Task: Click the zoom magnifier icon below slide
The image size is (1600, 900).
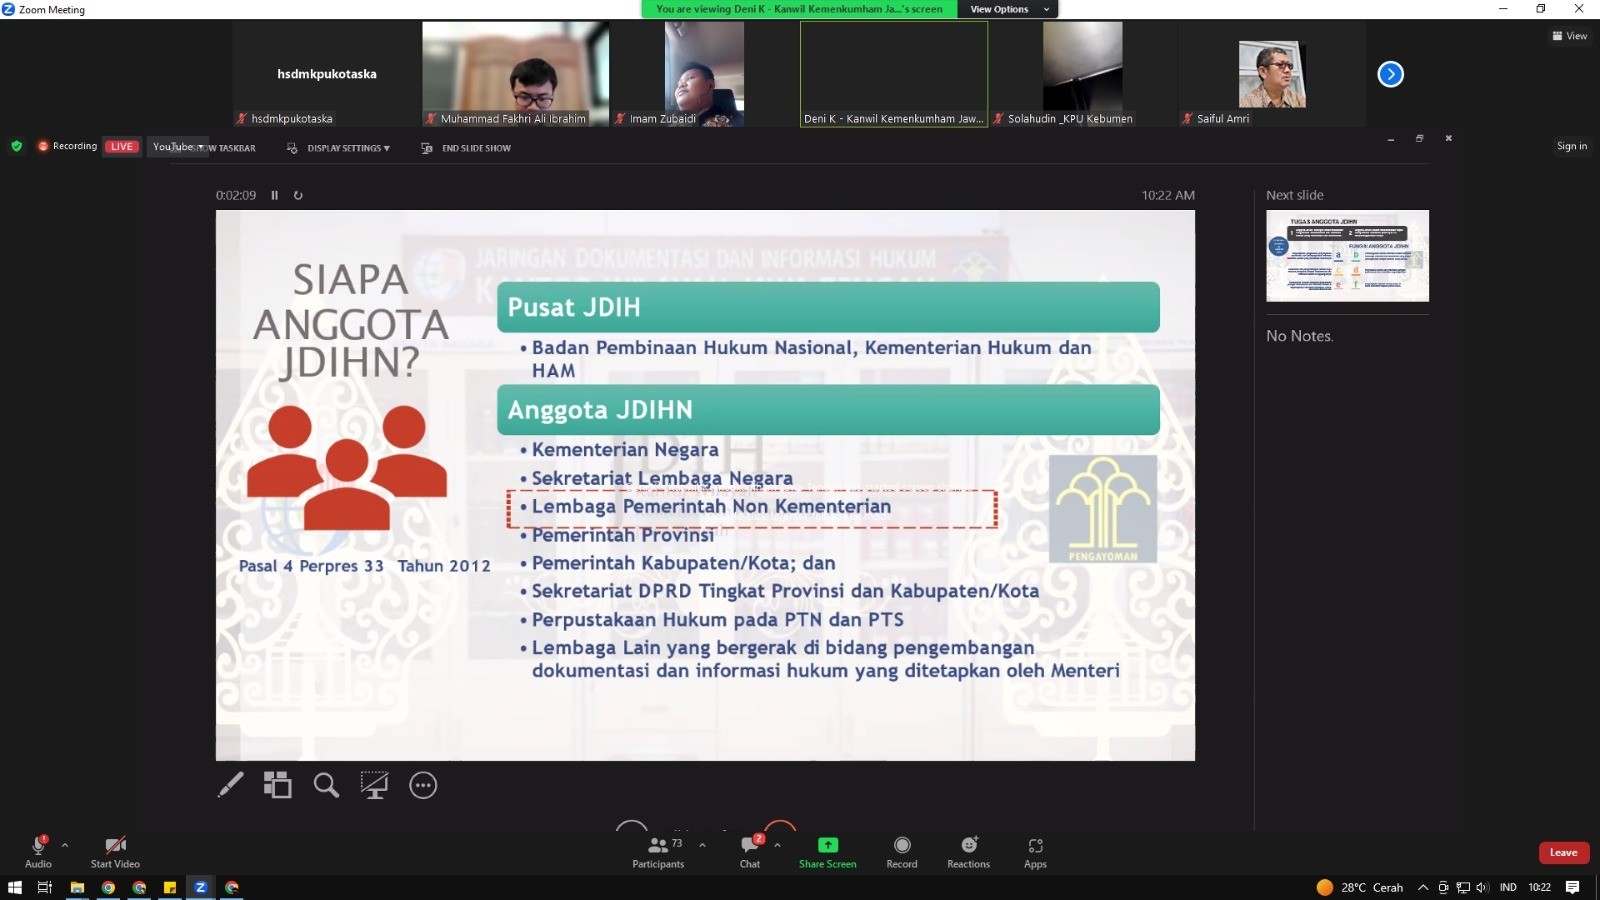Action: 326,785
